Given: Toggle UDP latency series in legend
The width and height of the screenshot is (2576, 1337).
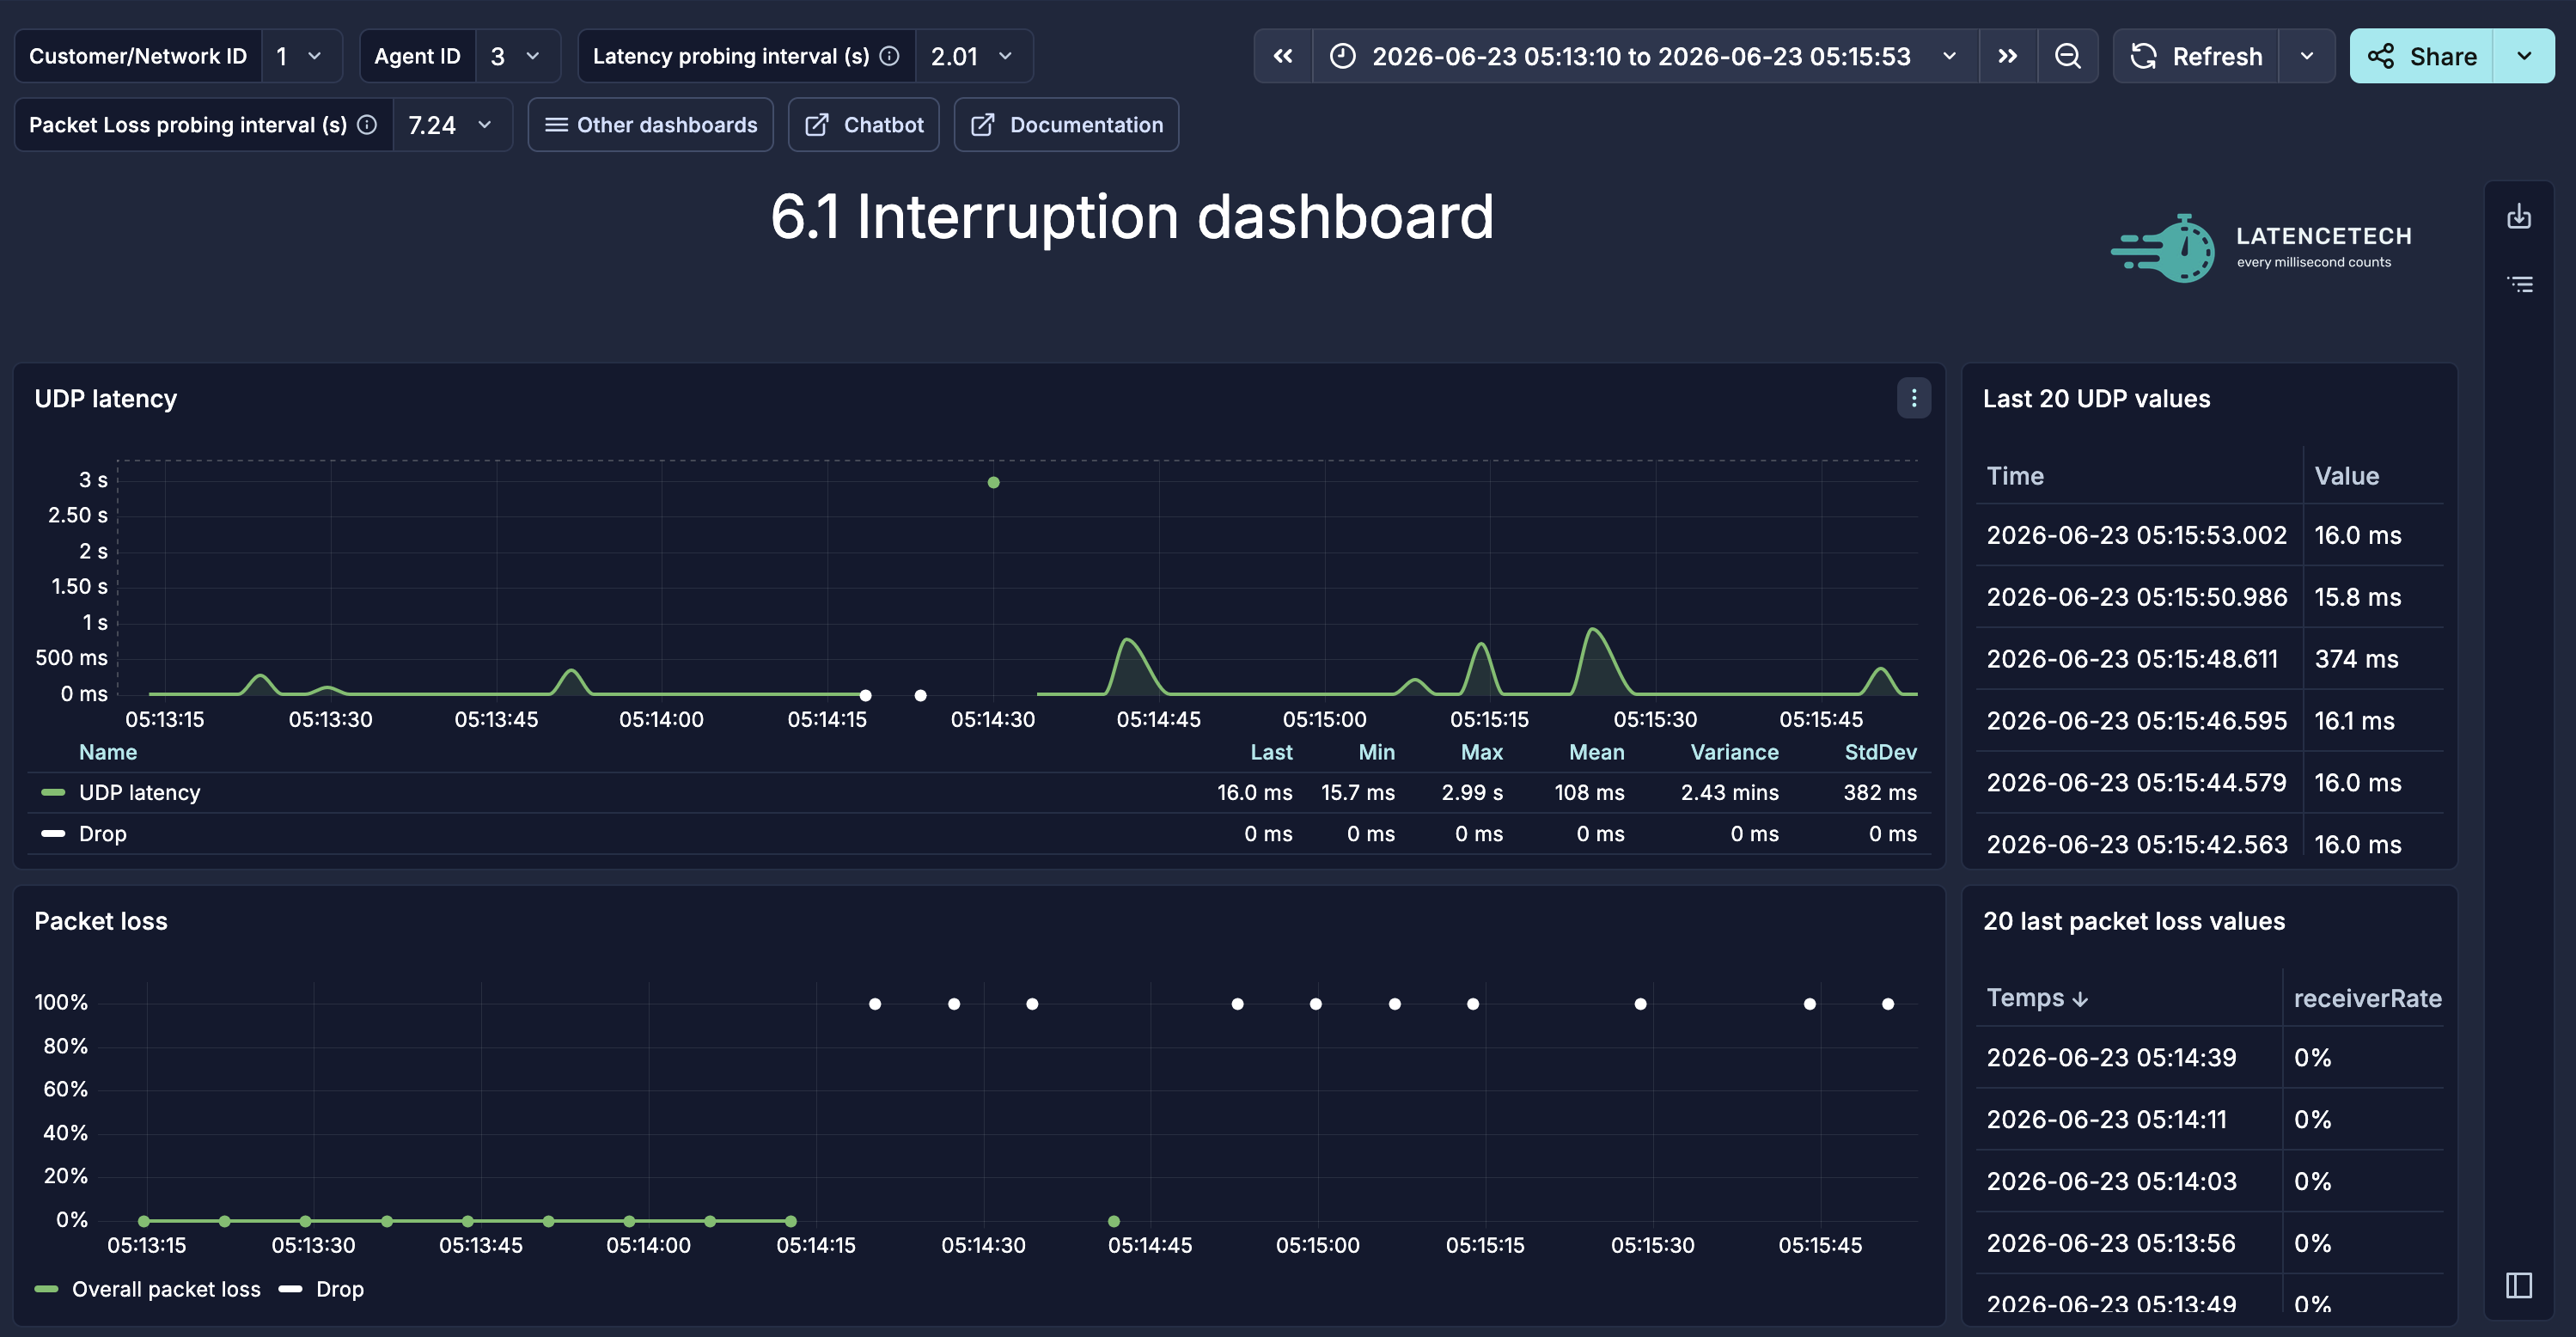Looking at the screenshot, I should (x=139, y=792).
